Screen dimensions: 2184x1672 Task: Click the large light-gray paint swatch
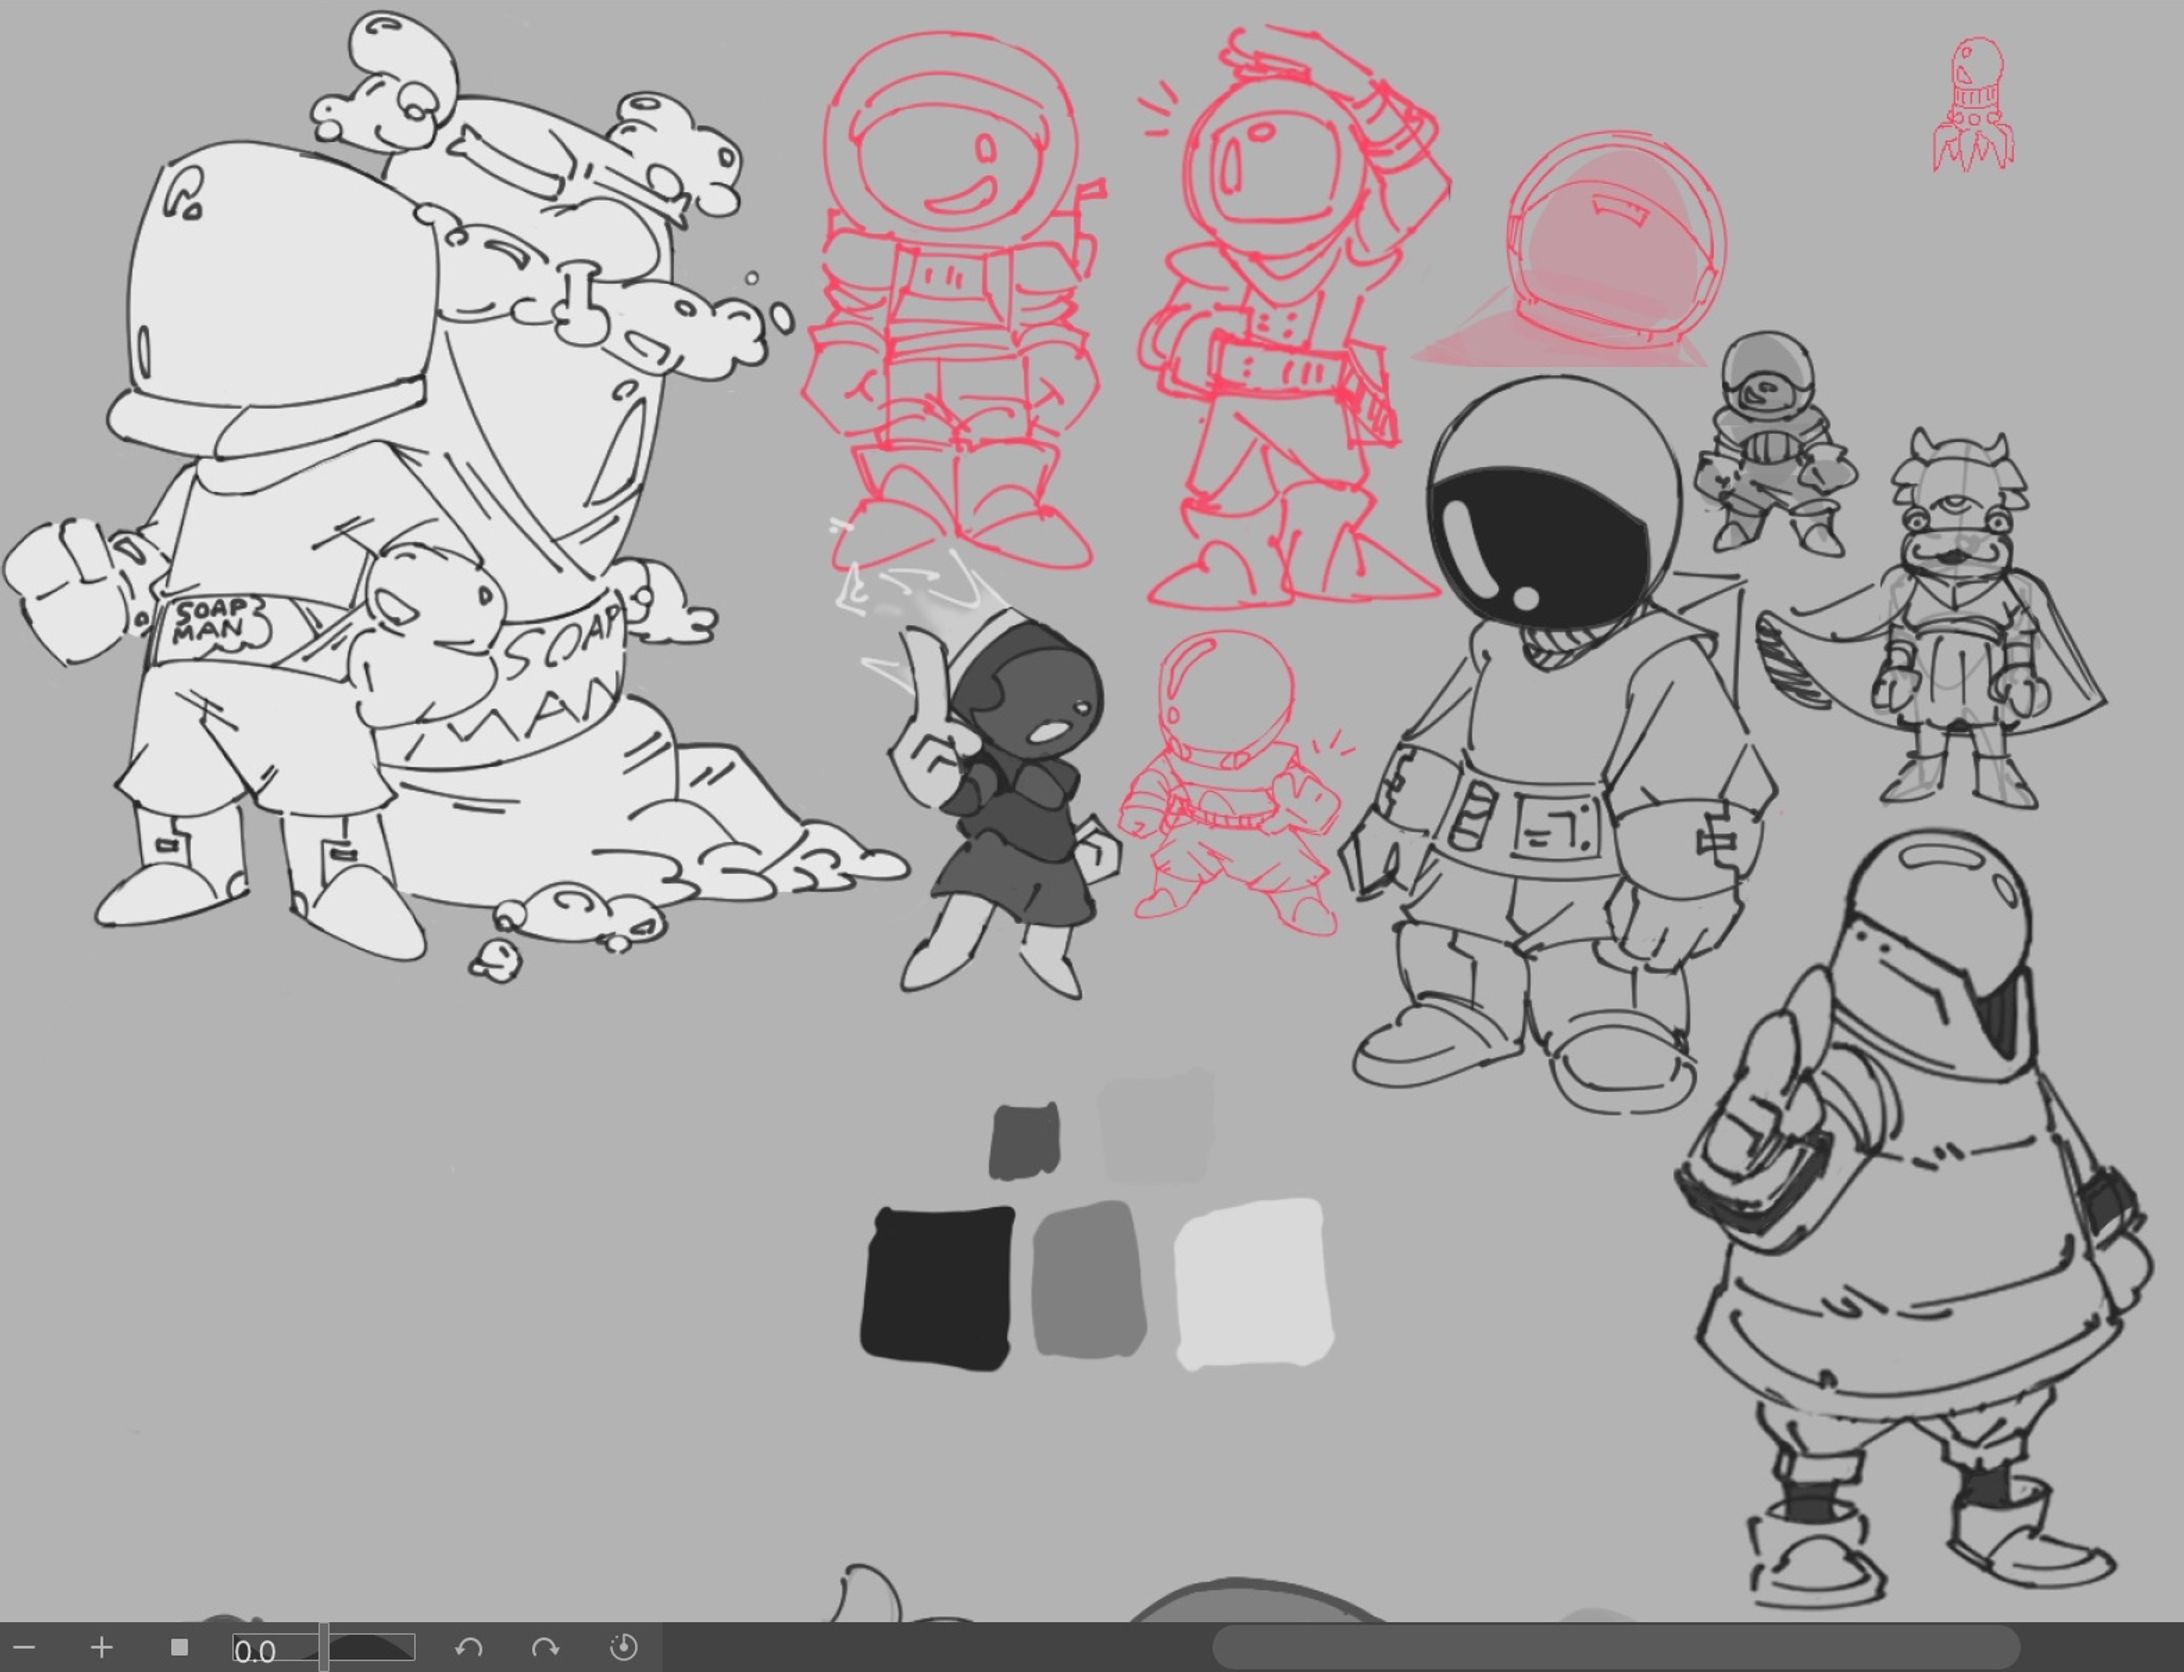pyautogui.click(x=1254, y=1283)
